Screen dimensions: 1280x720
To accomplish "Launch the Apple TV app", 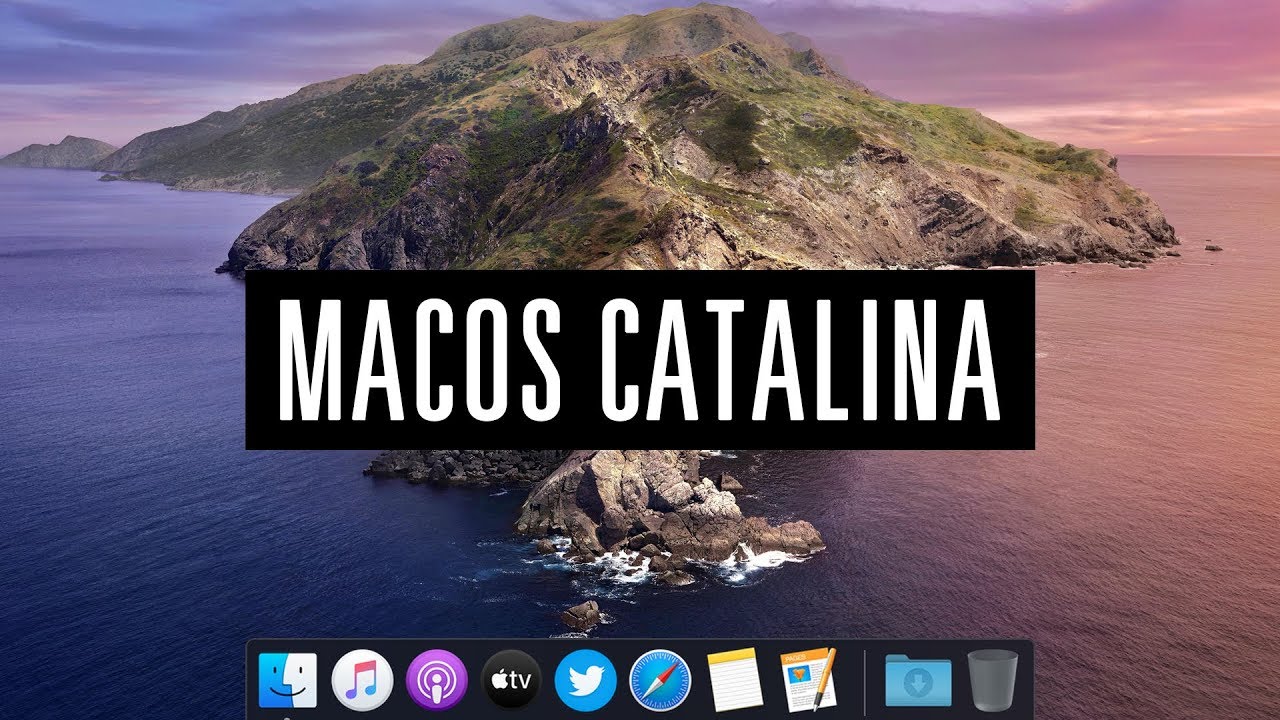I will point(511,680).
